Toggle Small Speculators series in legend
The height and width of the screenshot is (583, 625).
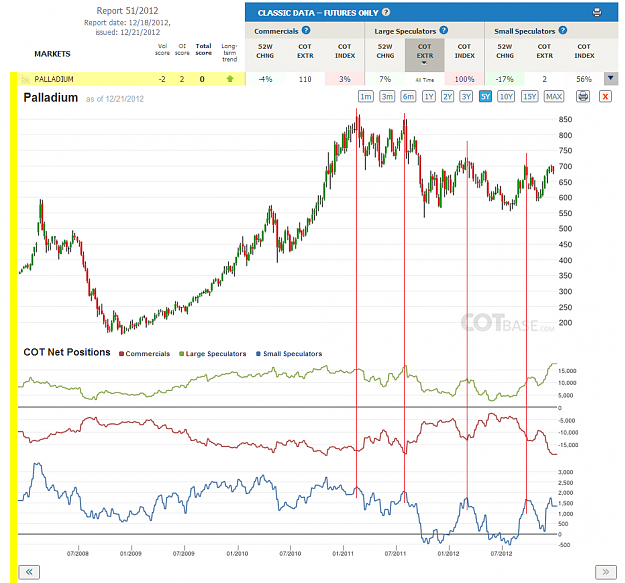coord(289,353)
